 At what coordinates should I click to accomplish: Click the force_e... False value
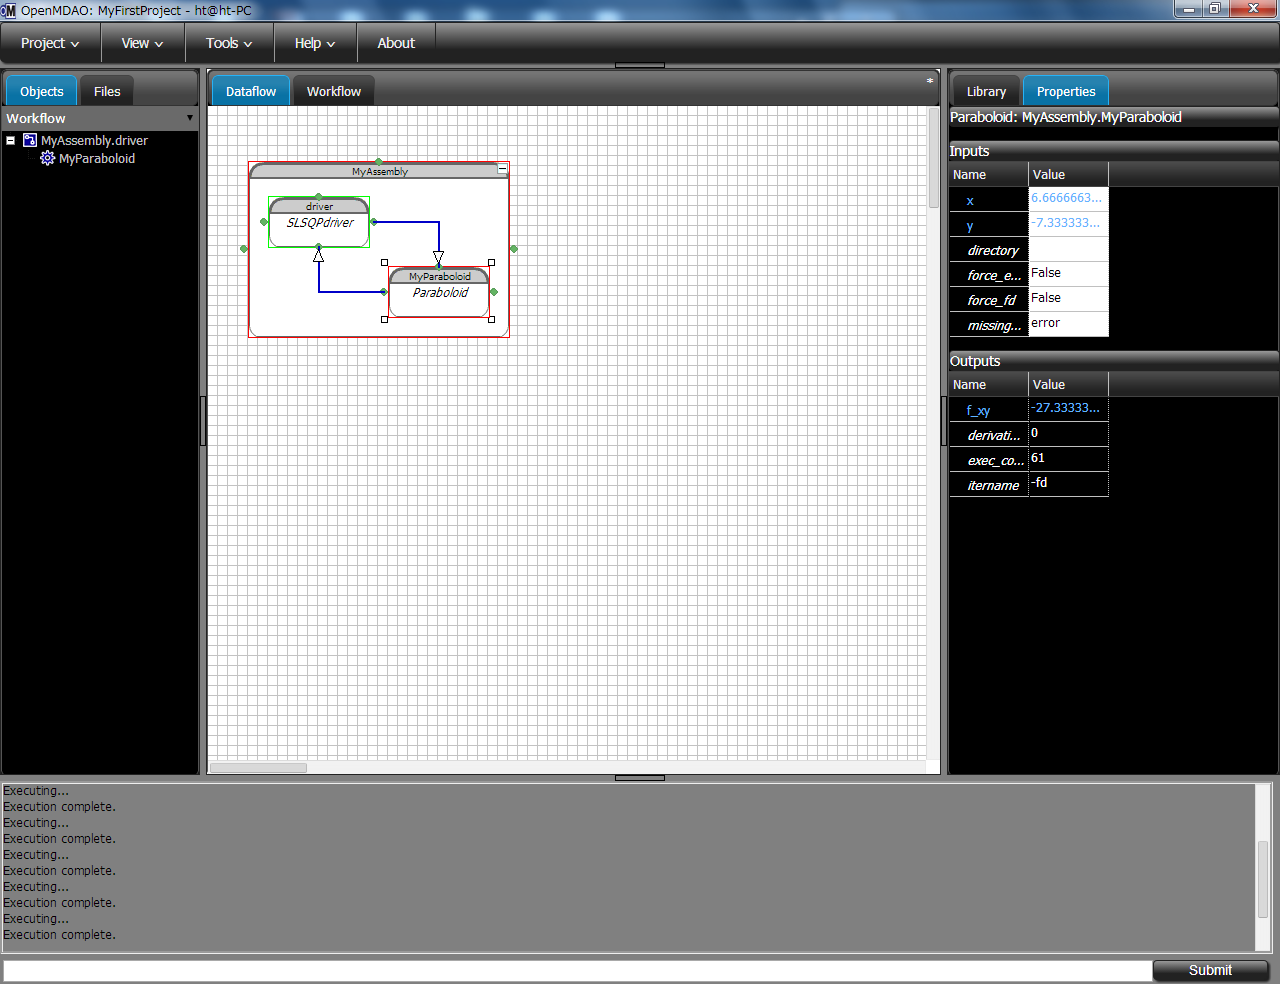[x=1068, y=273]
